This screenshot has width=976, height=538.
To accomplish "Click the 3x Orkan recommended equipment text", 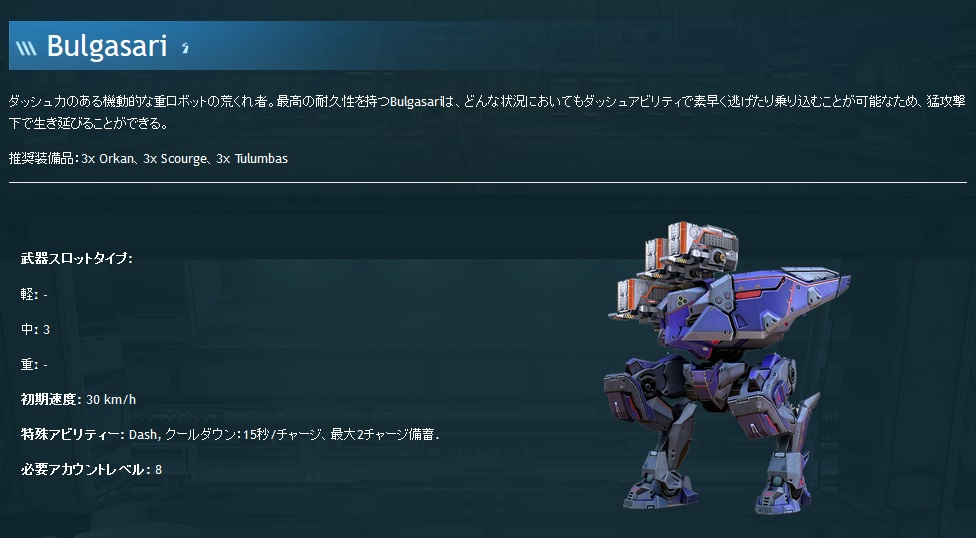I will click(x=106, y=159).
